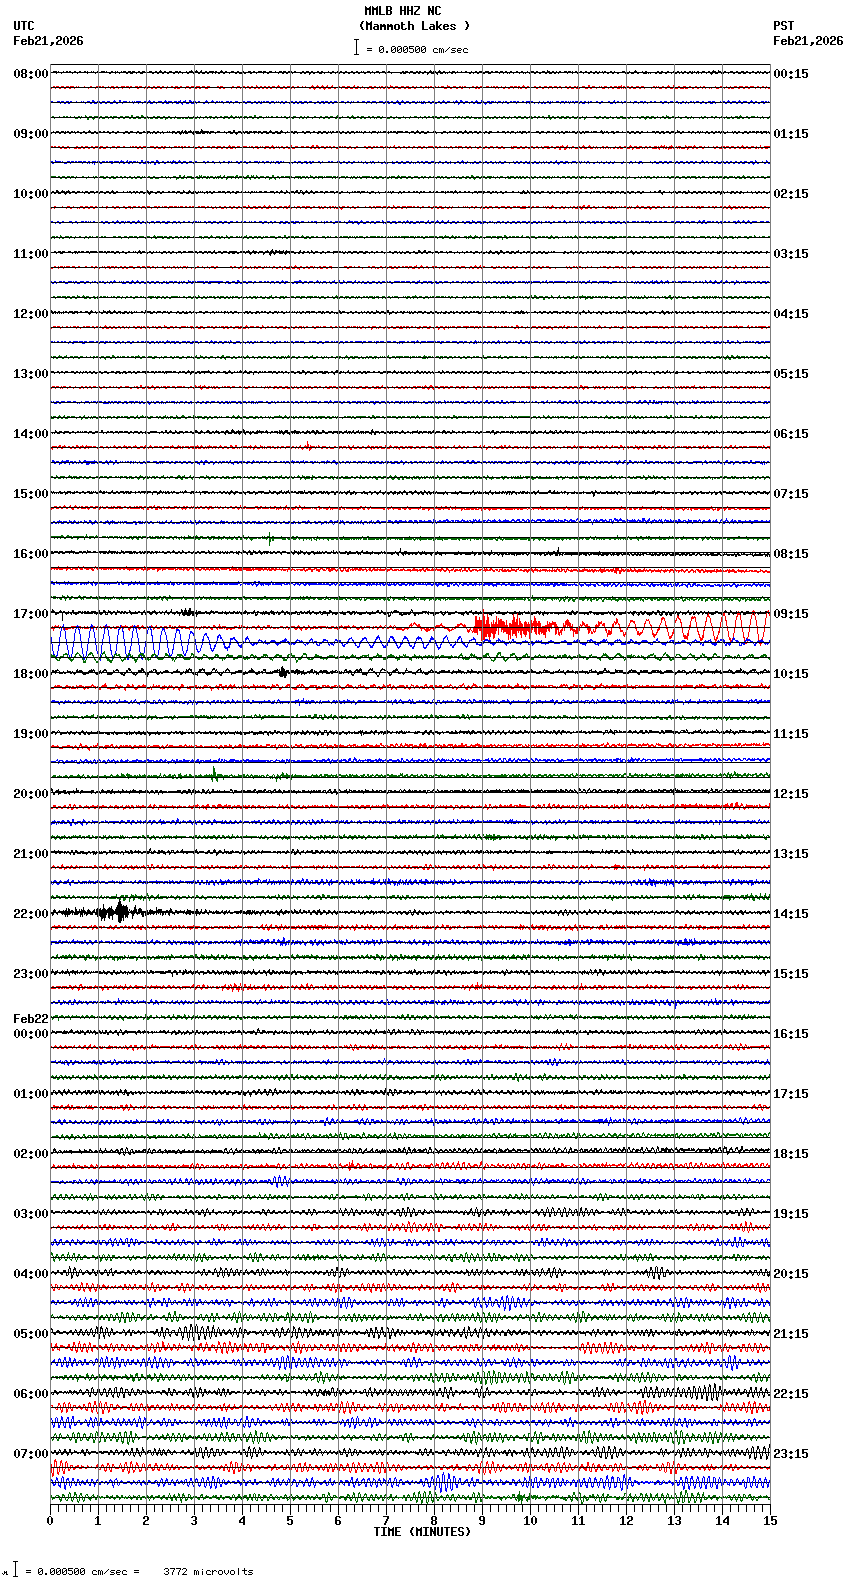Viewport: 850px width, 1584px height.
Task: Click minute tick 5 on time axis
Action: tap(290, 1521)
